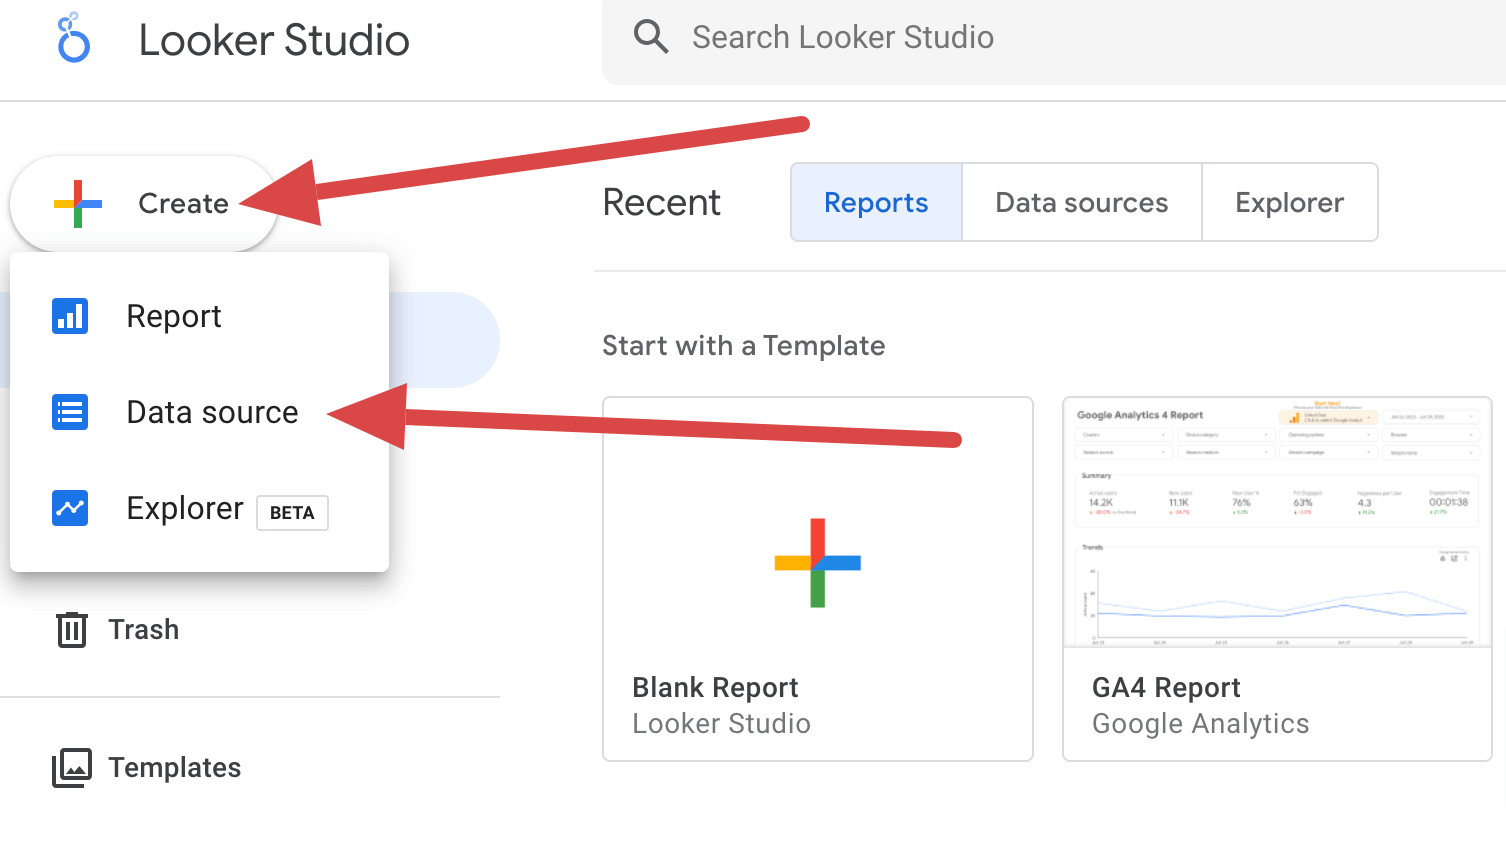Click the search magnifier icon
Image resolution: width=1506 pixels, height=860 pixels.
click(x=651, y=37)
